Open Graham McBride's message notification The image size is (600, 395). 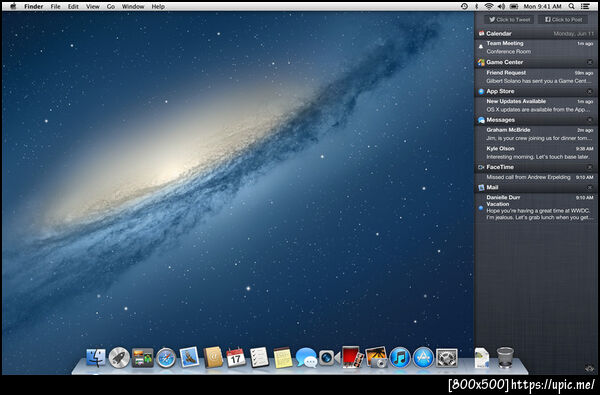(x=536, y=134)
